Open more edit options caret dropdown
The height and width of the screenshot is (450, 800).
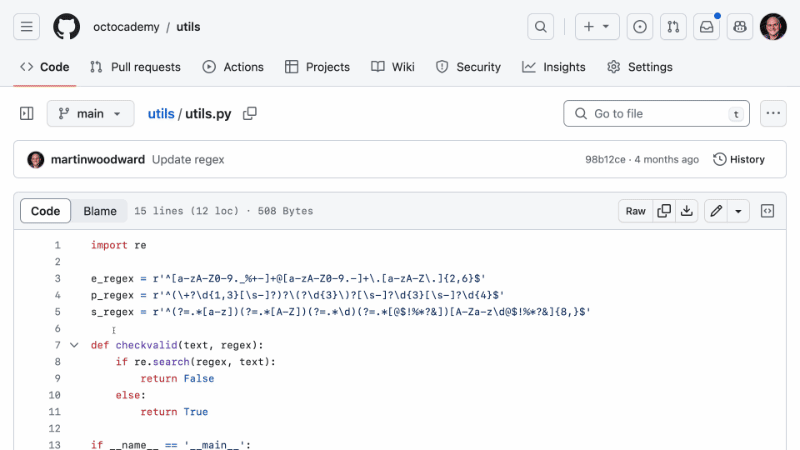pos(738,211)
